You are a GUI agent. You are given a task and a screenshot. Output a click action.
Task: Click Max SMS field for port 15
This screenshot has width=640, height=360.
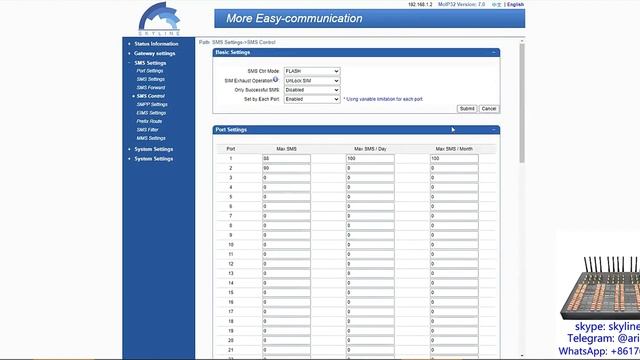(286, 293)
